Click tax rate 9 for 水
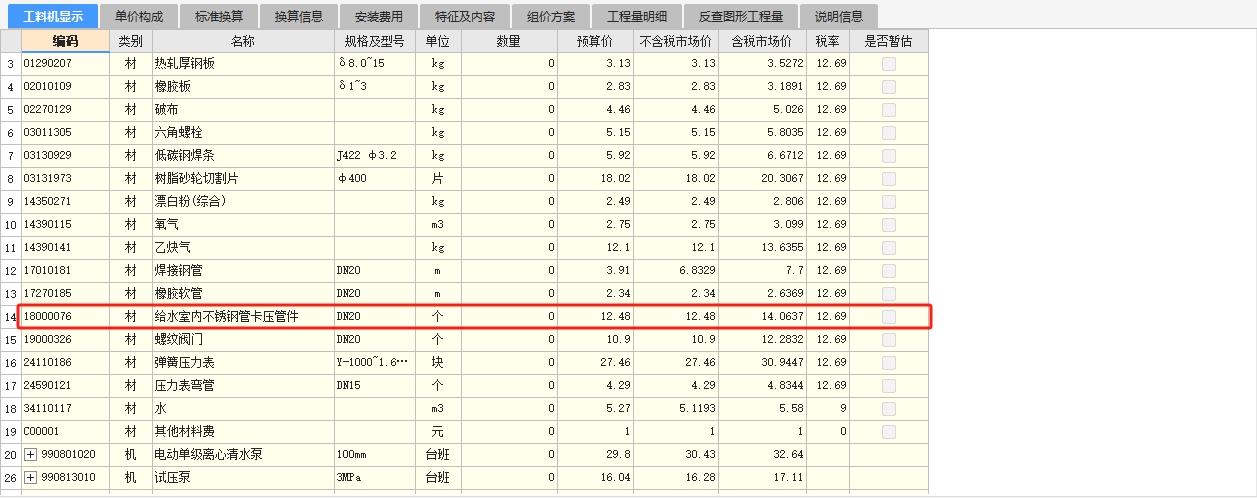This screenshot has height=498, width=1257. (x=828, y=408)
